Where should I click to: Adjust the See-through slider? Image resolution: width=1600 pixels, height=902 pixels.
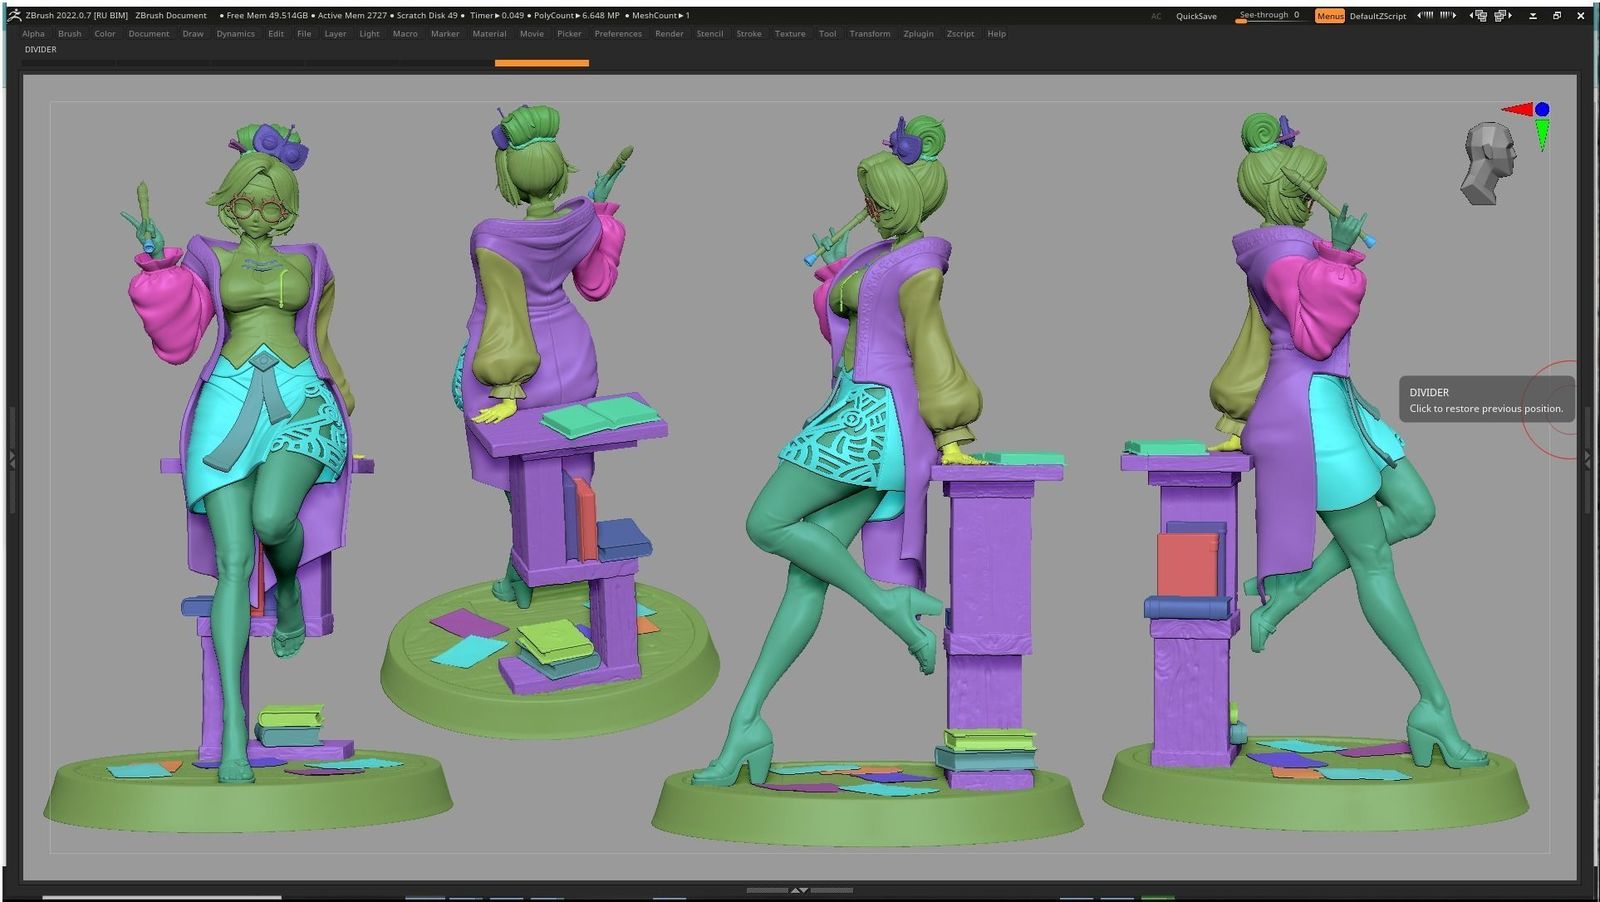tap(1270, 16)
